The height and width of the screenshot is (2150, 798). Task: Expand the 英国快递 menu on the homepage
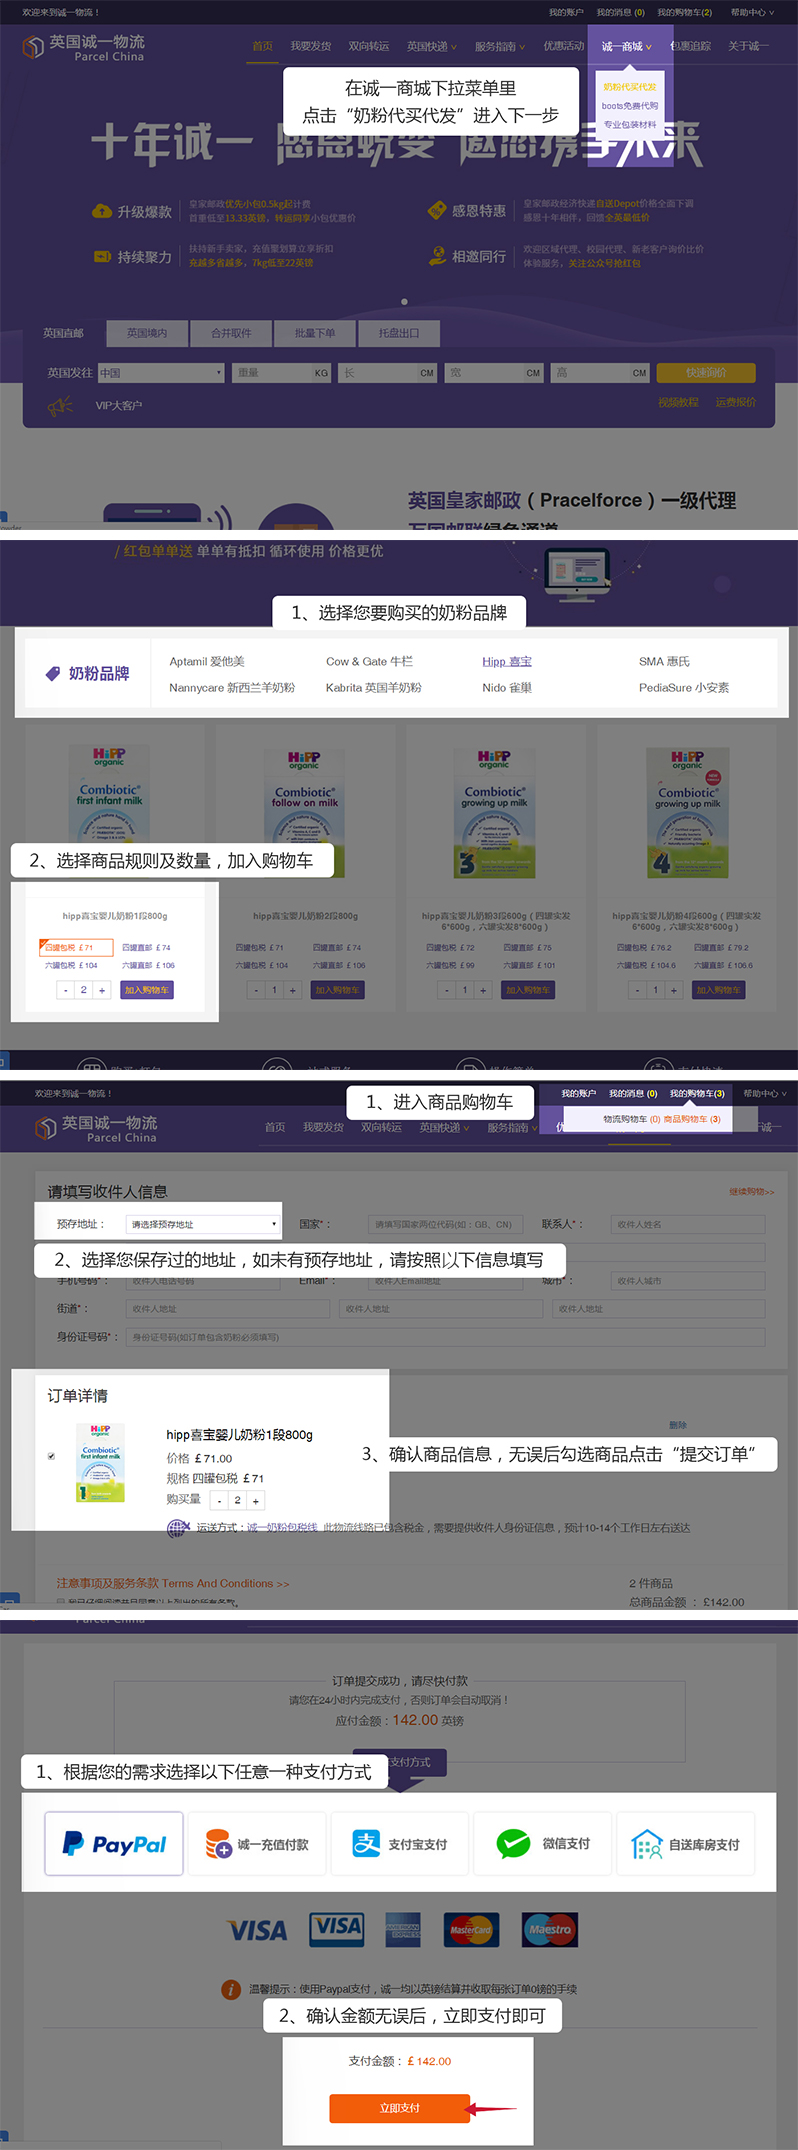pyautogui.click(x=432, y=46)
